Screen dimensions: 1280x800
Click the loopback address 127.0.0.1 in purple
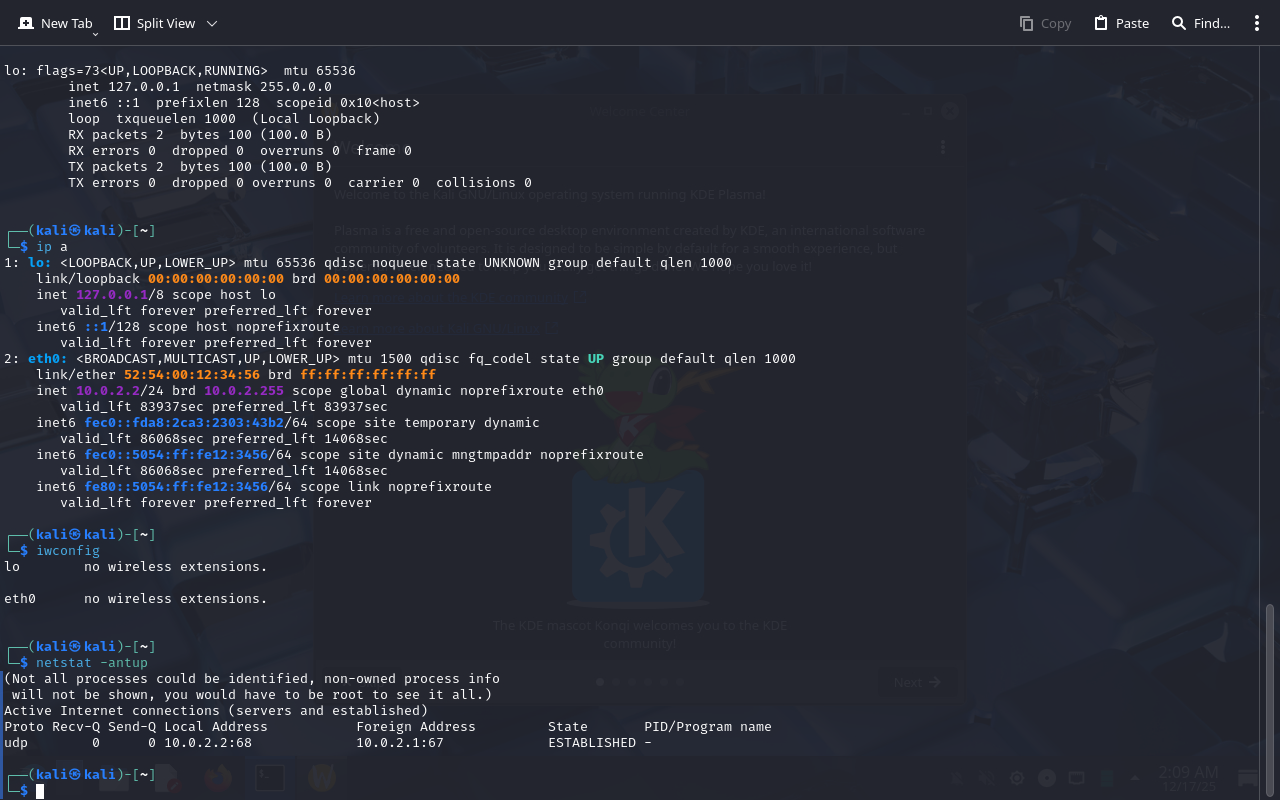coord(112,295)
